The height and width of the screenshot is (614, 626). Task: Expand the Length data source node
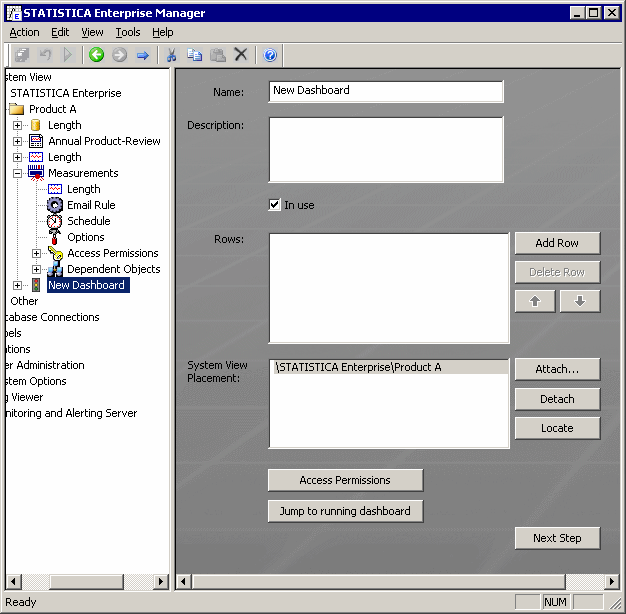17,125
